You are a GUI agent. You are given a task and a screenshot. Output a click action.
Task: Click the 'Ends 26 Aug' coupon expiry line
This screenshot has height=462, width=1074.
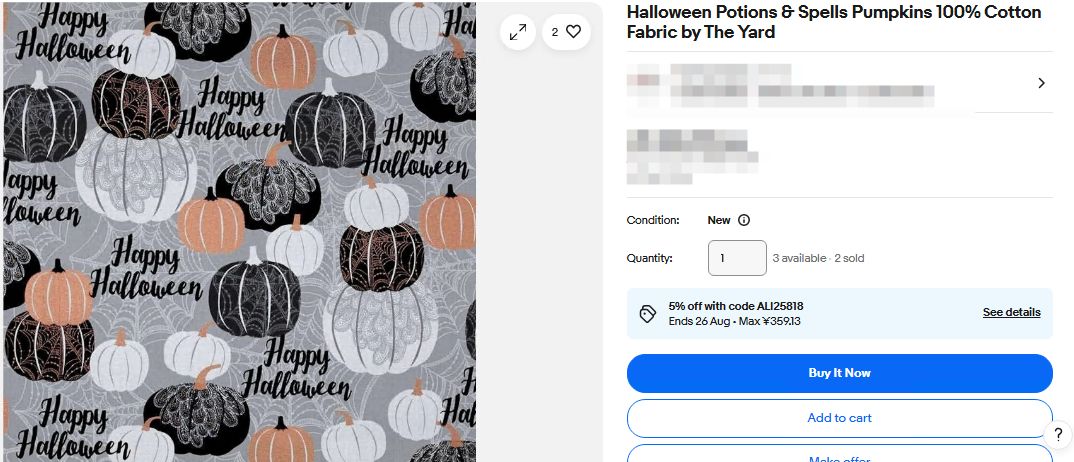point(734,321)
